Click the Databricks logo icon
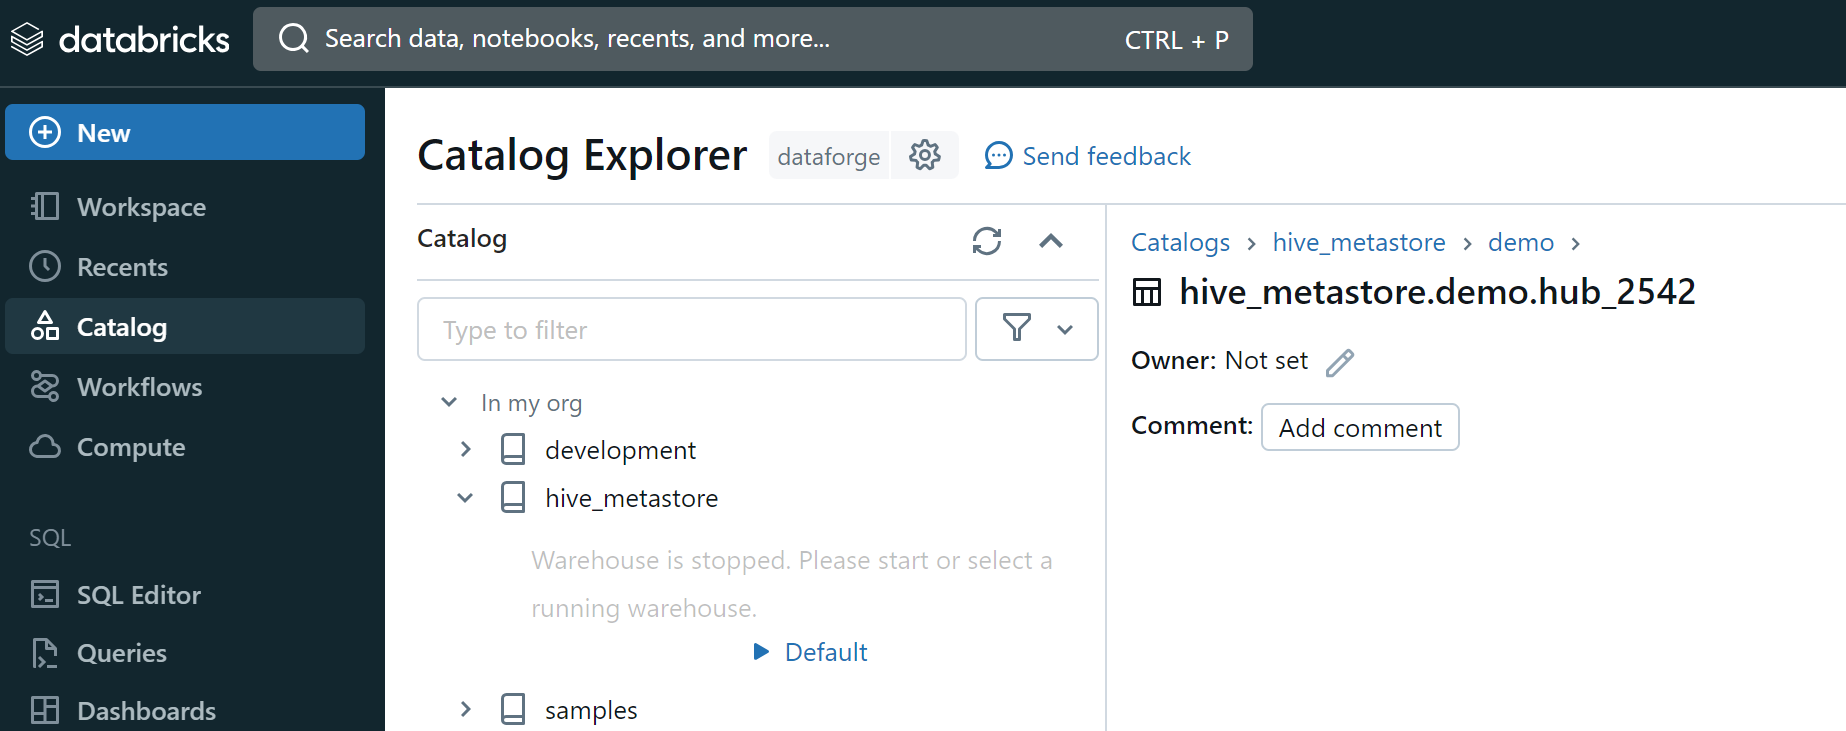 27,39
